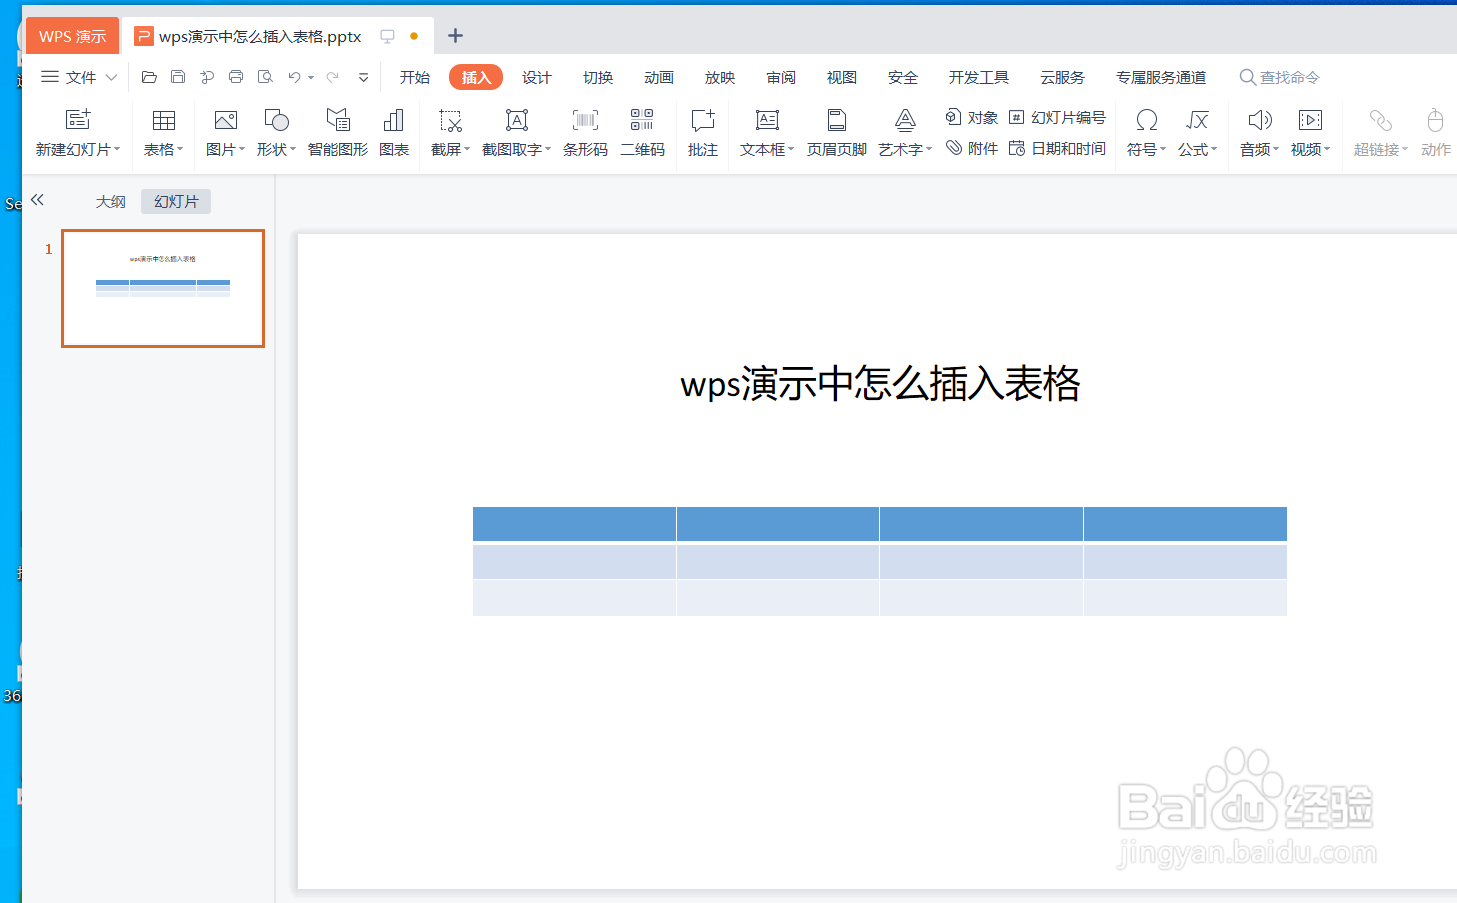Image resolution: width=1457 pixels, height=903 pixels.
Task: Insert Slide Number (幻灯片编号)
Action: coord(1057,118)
